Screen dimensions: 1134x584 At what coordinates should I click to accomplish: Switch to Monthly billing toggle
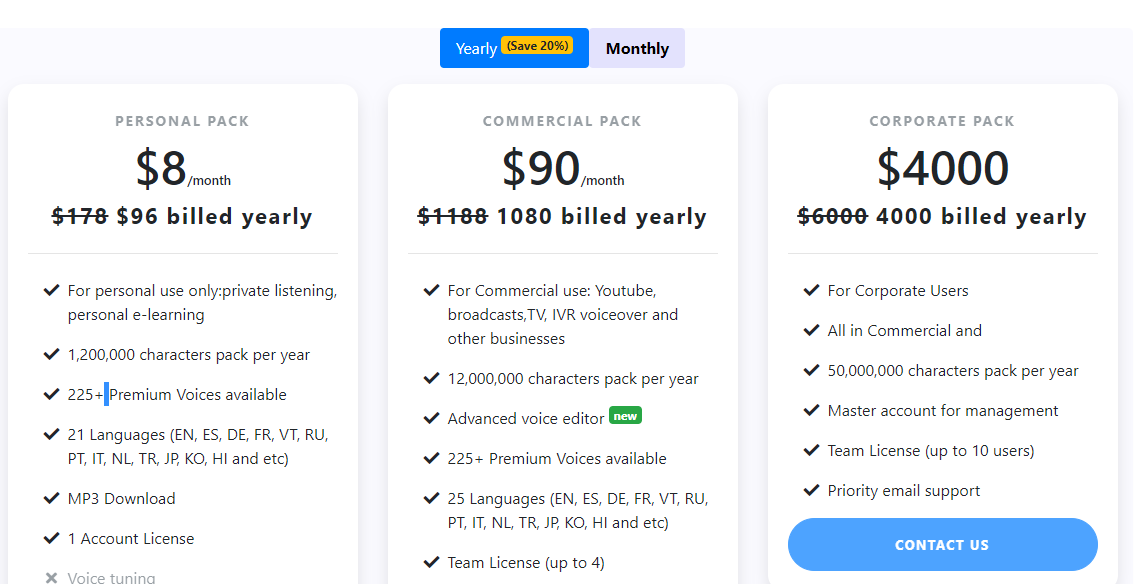pos(637,49)
